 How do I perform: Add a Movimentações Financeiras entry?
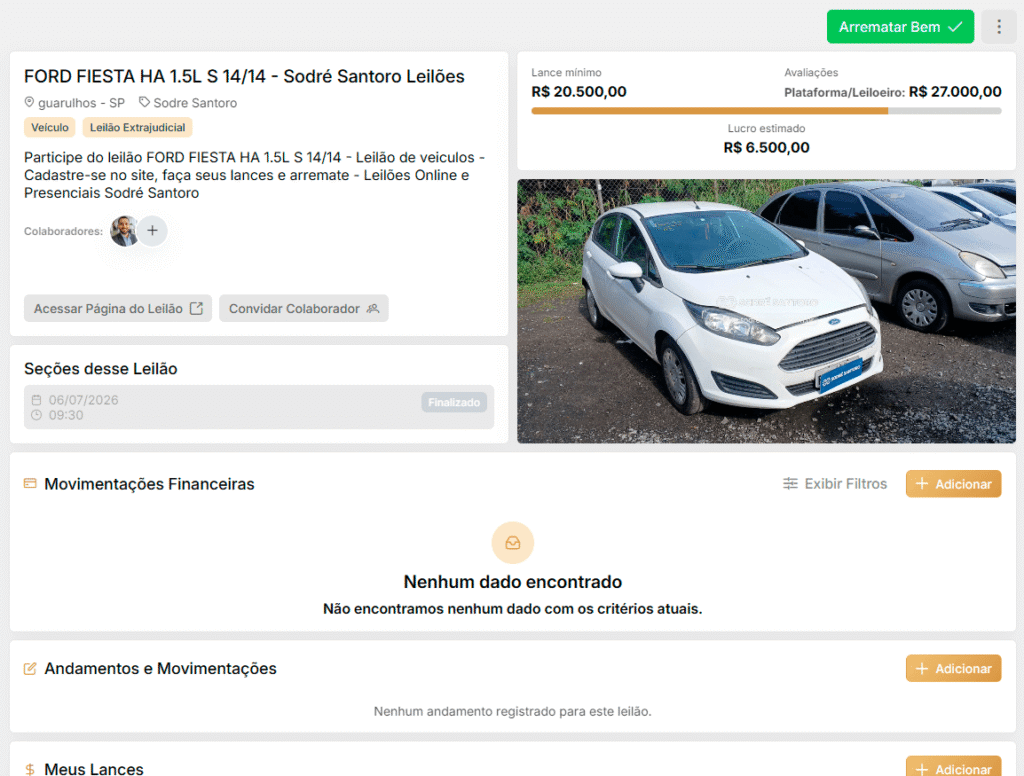[953, 484]
